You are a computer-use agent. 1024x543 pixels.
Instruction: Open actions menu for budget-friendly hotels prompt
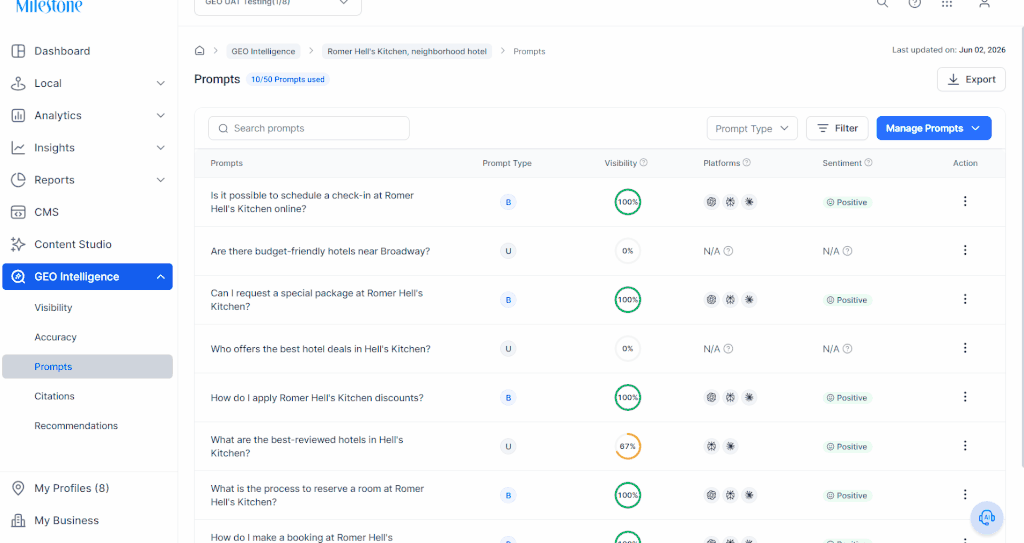[965, 250]
